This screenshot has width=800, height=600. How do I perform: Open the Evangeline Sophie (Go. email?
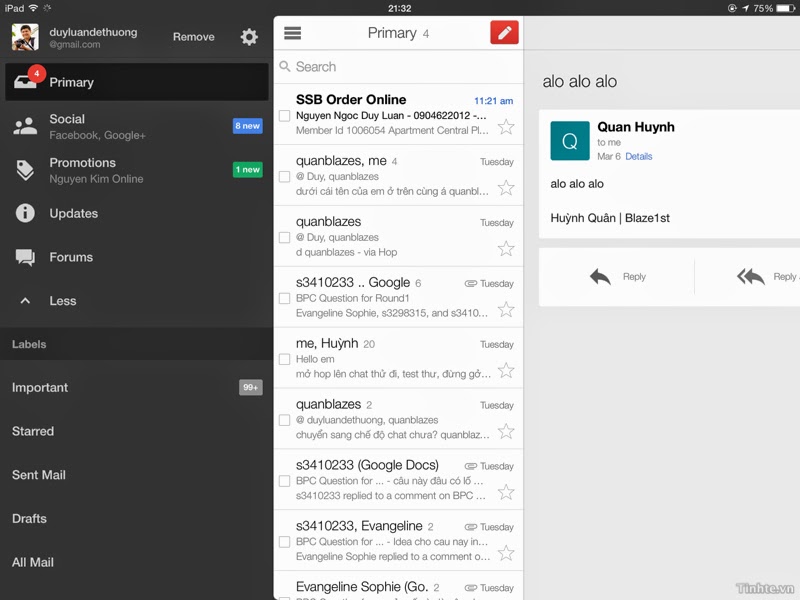pyautogui.click(x=398, y=587)
